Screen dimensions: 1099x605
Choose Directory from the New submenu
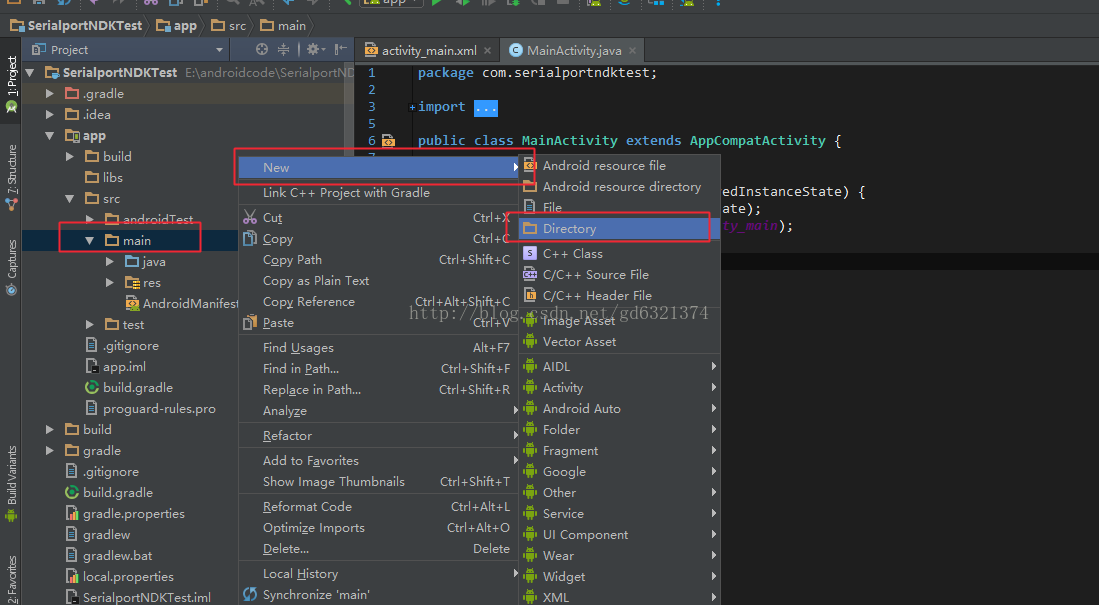point(620,229)
